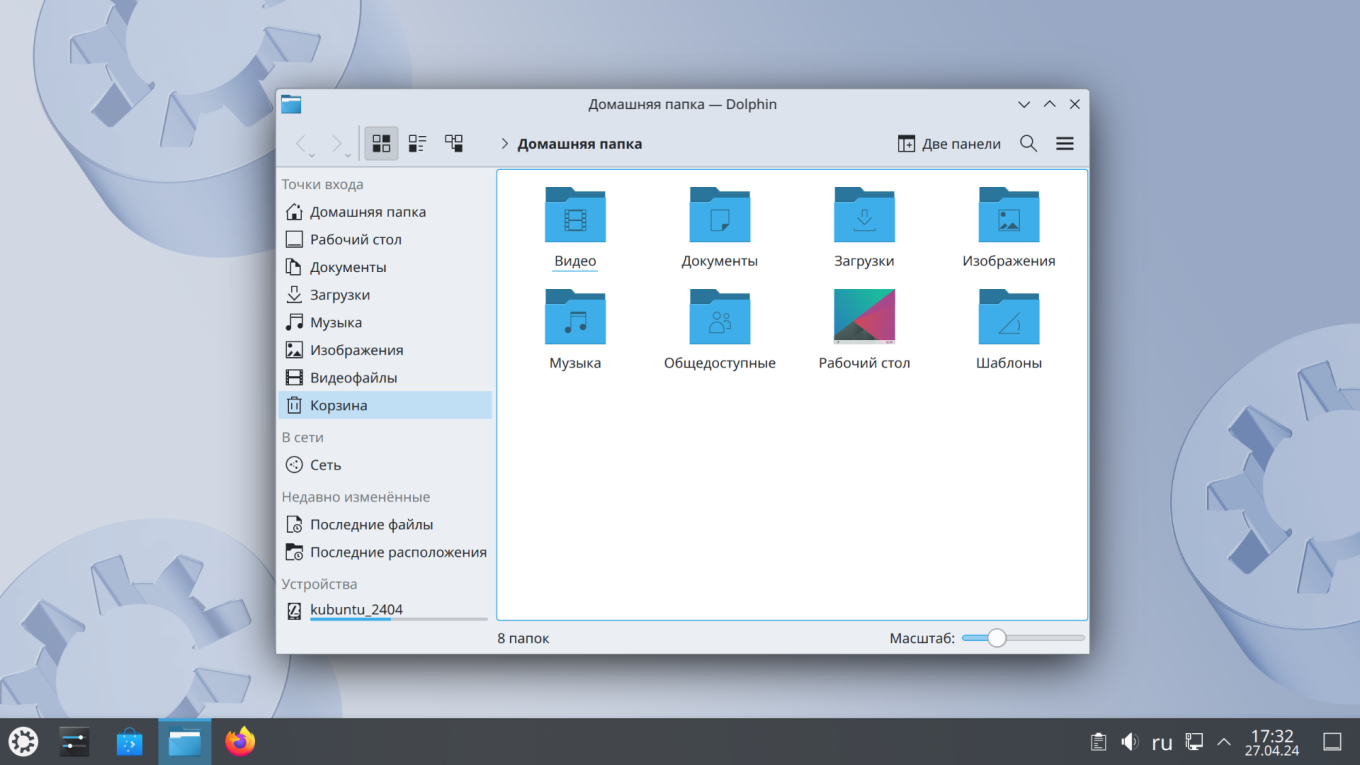The width and height of the screenshot is (1360, 765).
Task: Switch to icons view mode
Action: 381,143
